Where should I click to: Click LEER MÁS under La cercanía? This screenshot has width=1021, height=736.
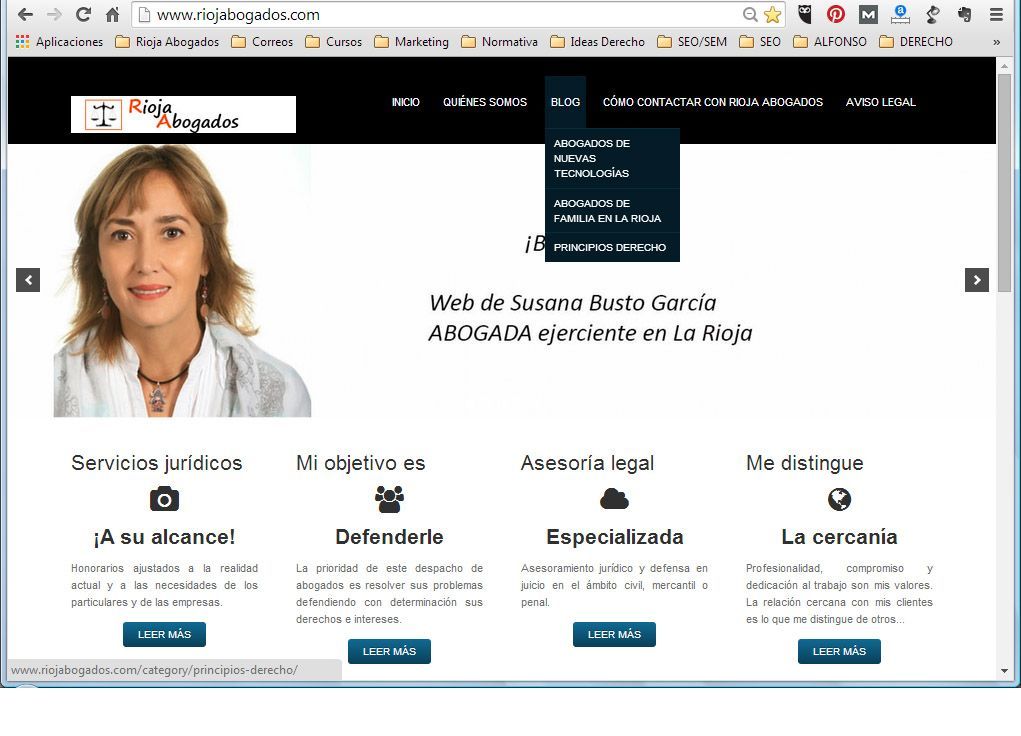point(839,651)
